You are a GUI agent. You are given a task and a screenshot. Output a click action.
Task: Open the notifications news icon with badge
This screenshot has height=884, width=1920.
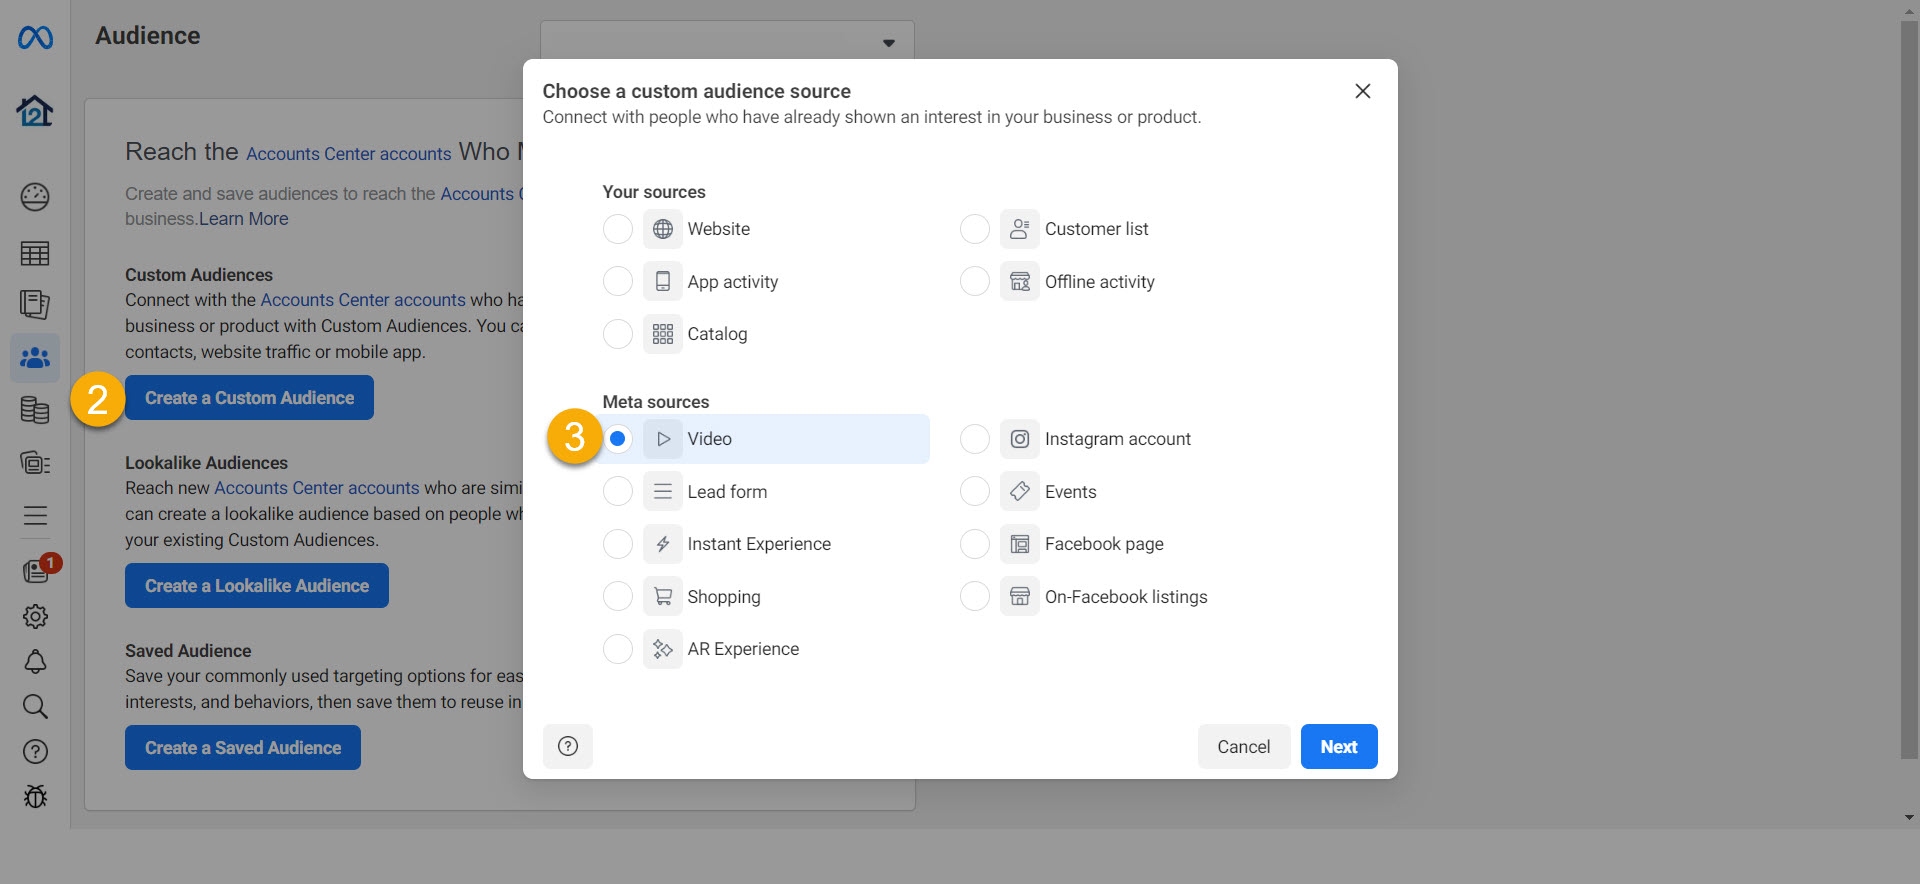click(37, 569)
